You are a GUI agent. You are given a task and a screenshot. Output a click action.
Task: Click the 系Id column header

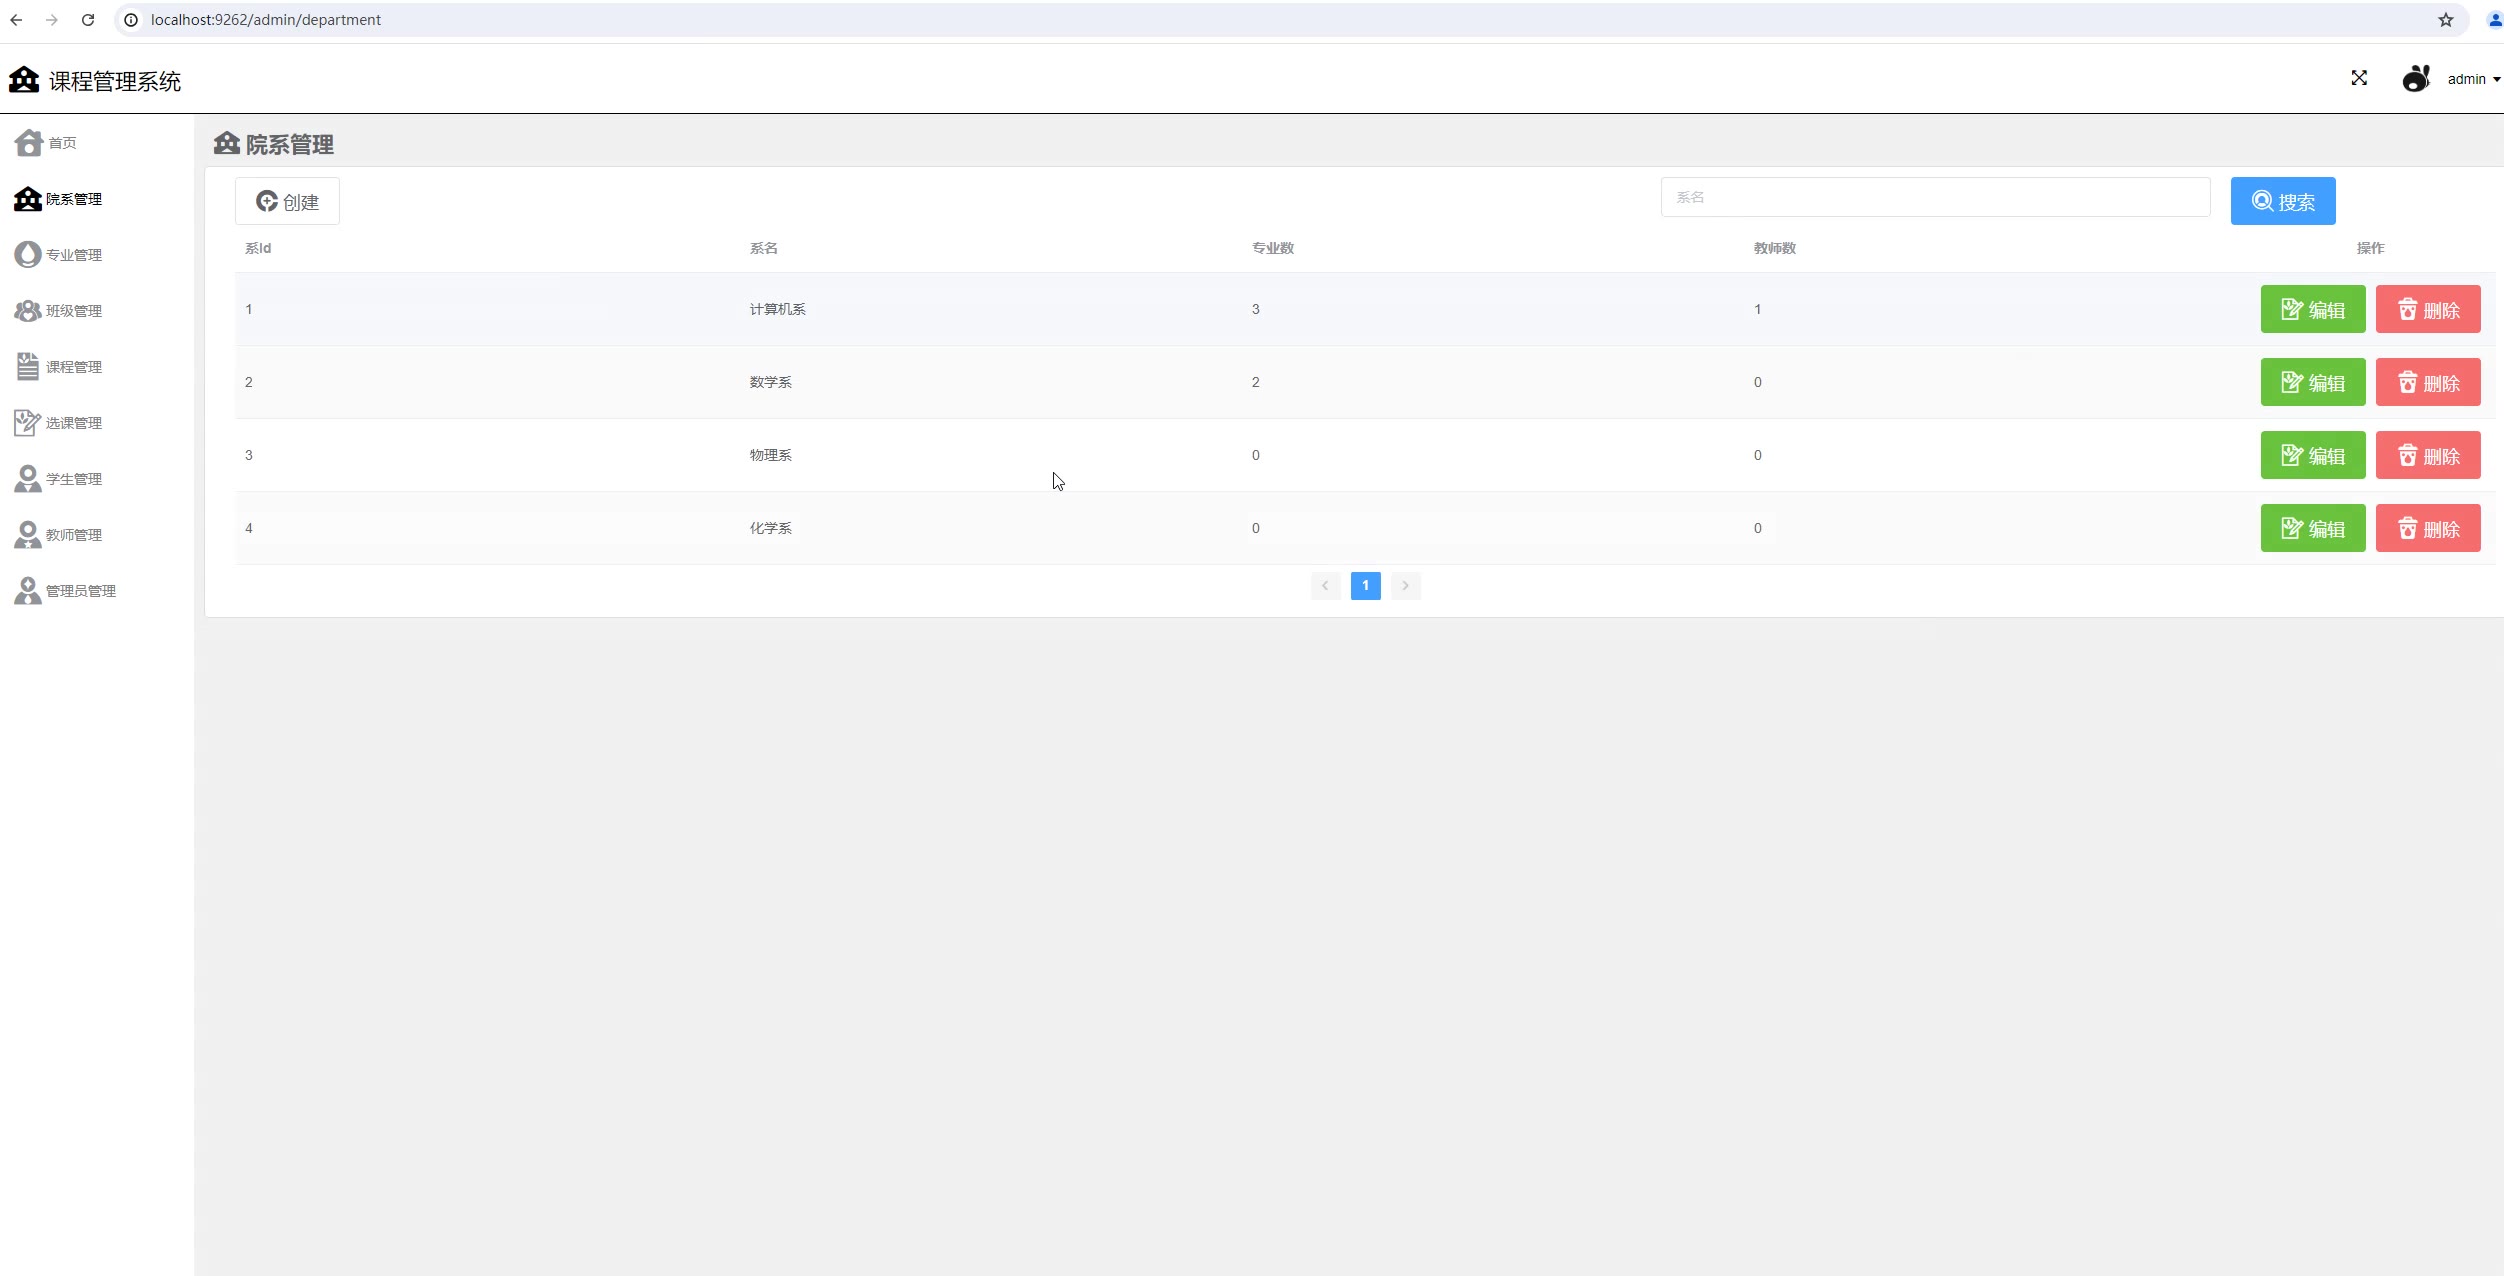[x=258, y=248]
